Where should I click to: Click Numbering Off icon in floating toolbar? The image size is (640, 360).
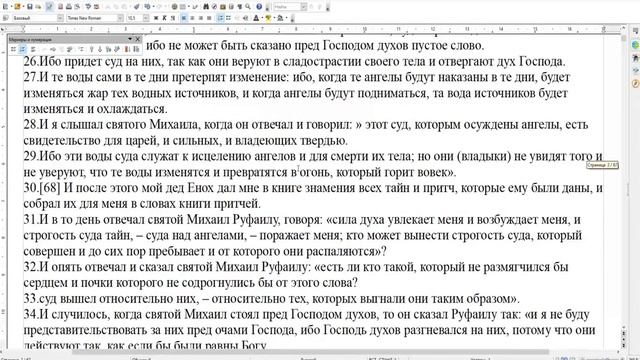pos(33,49)
